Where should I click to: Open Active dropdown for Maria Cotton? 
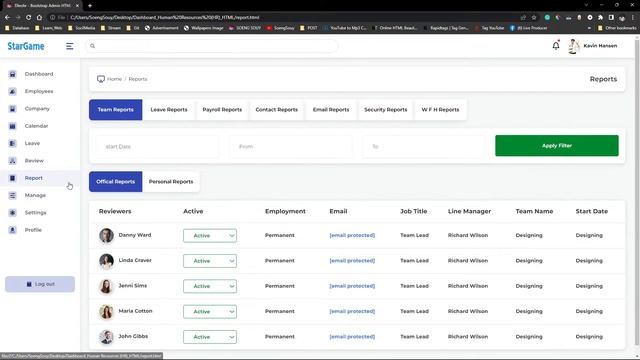[210, 311]
